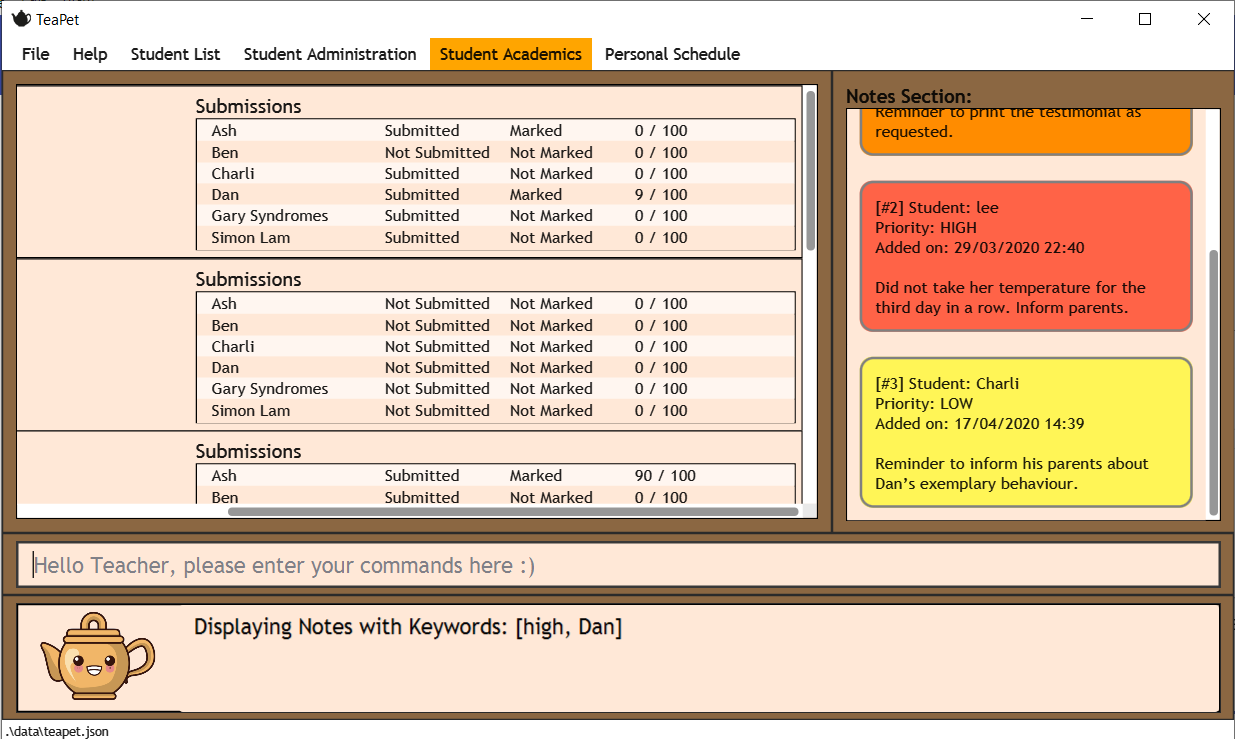This screenshot has width=1235, height=739.
Task: Click 'Priority: HIGH' text in red note
Action: pyautogui.click(x=926, y=228)
